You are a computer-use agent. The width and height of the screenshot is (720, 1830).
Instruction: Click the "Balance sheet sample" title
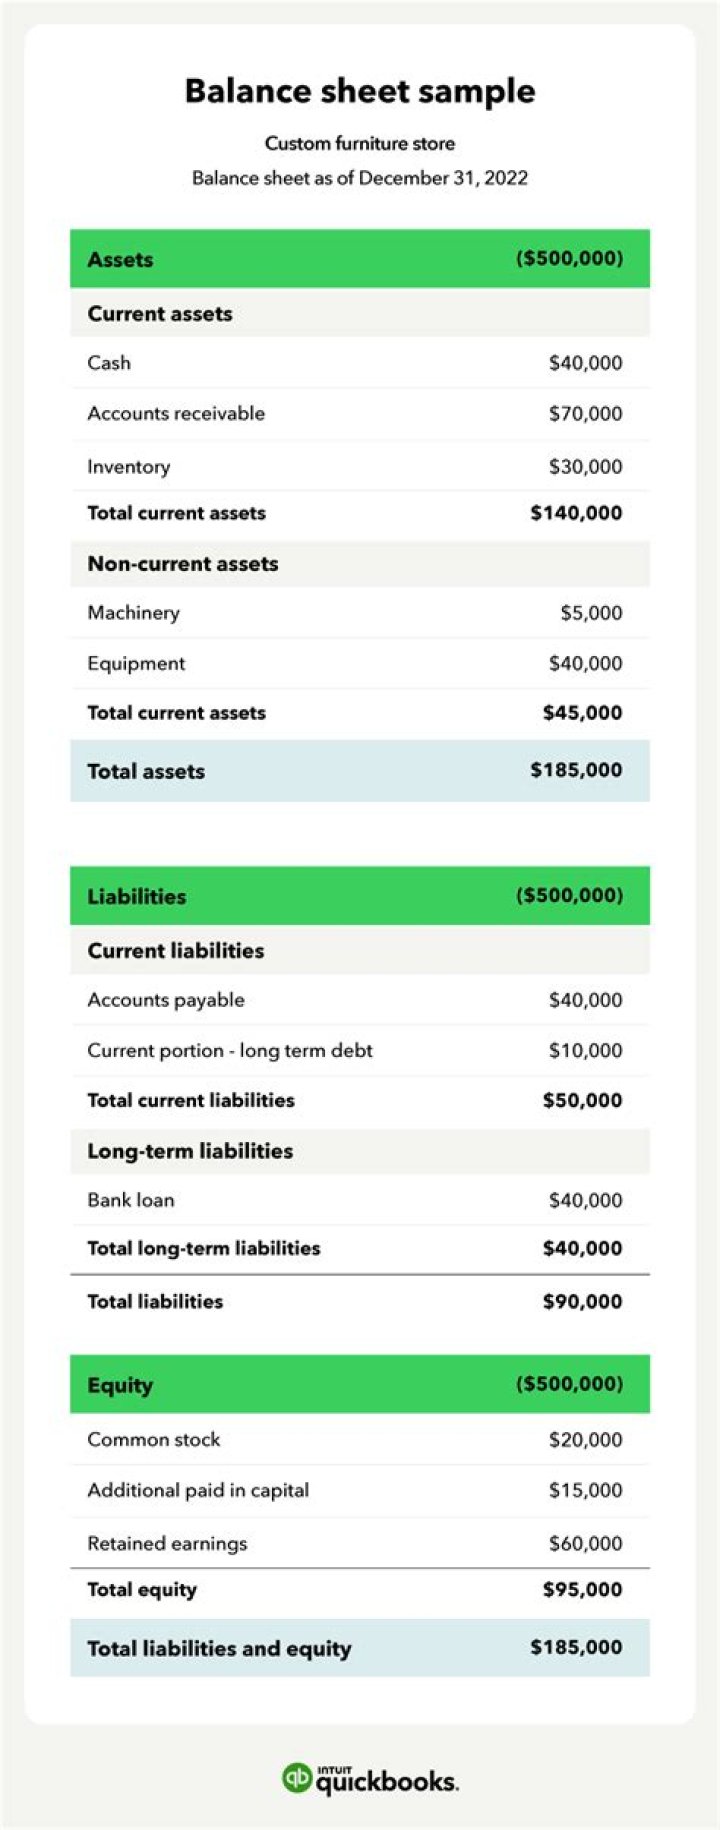(360, 91)
